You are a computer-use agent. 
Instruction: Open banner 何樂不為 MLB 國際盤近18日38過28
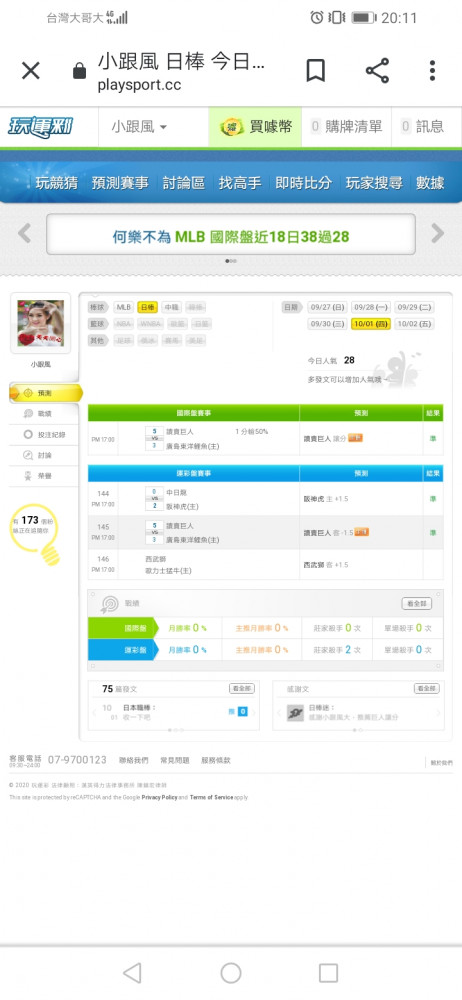coord(231,235)
